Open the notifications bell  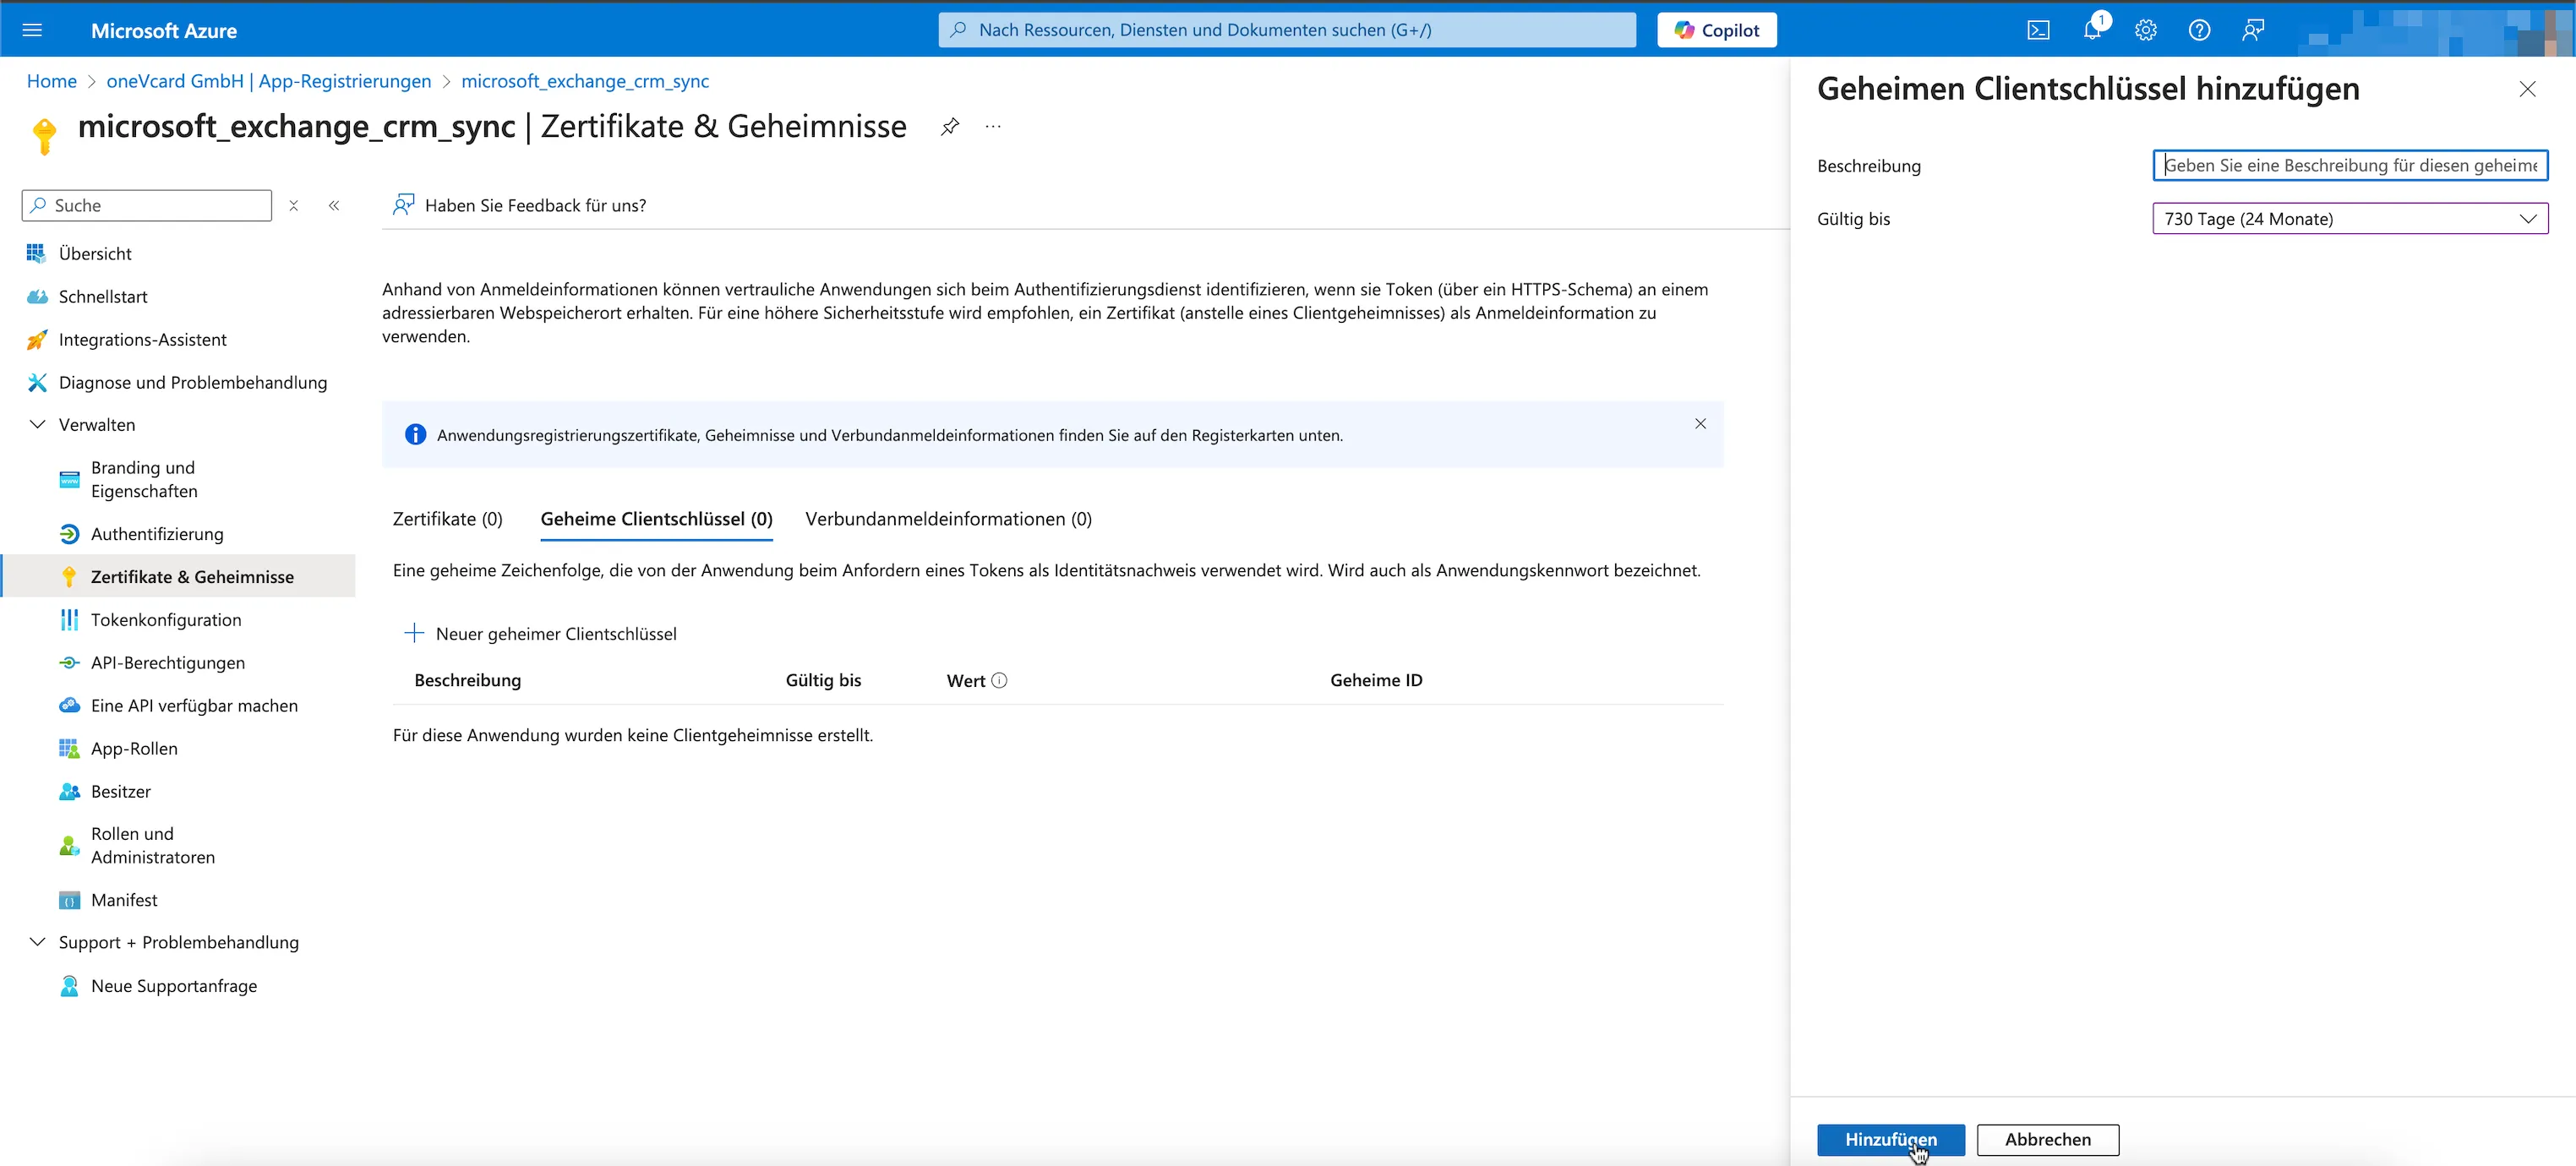2092,30
